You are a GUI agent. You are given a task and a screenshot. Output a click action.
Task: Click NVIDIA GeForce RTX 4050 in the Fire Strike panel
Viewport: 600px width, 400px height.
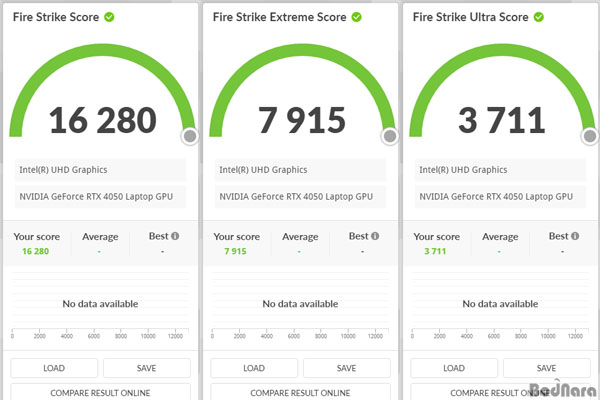point(100,197)
